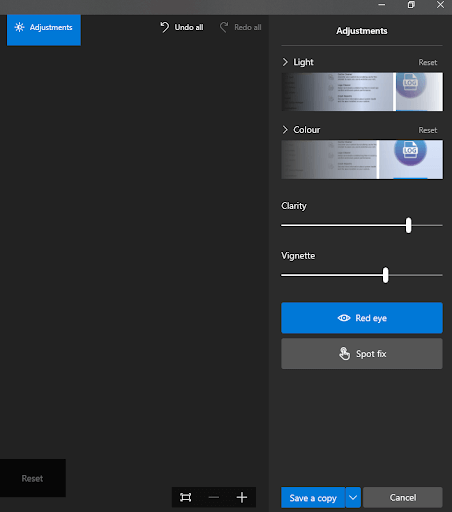Click the Undo all arrow icon
452x512 pixels.
point(165,27)
